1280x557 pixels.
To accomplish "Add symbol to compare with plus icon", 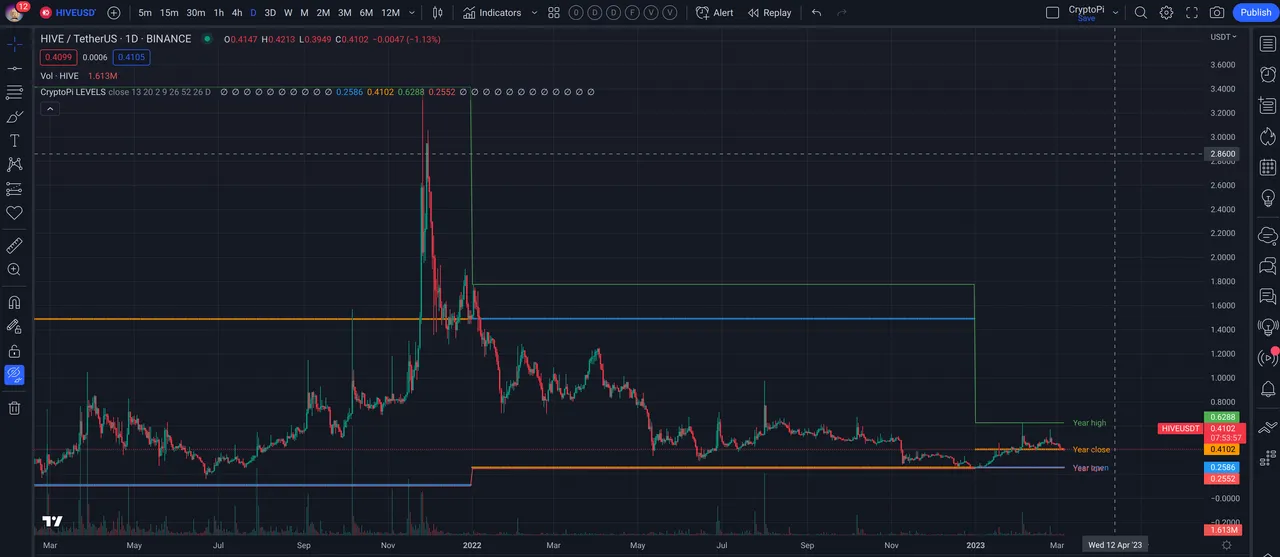I will pyautogui.click(x=113, y=13).
